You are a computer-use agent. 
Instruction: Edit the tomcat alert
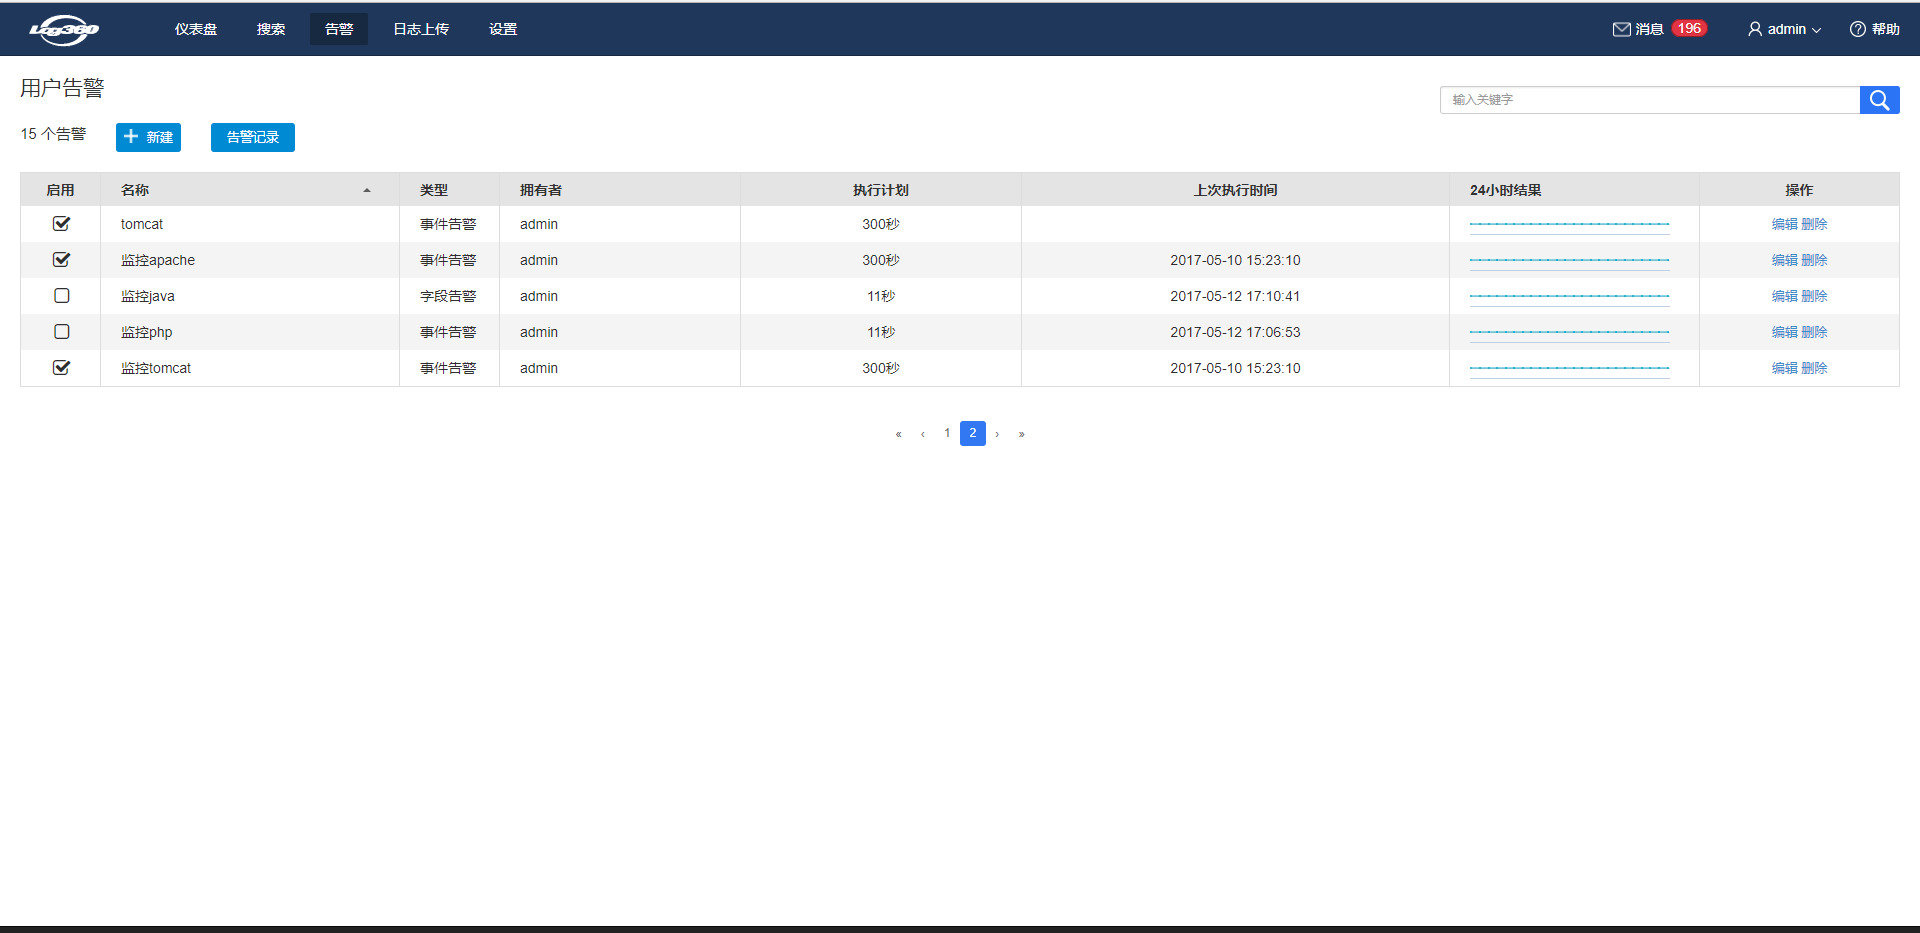(1785, 224)
